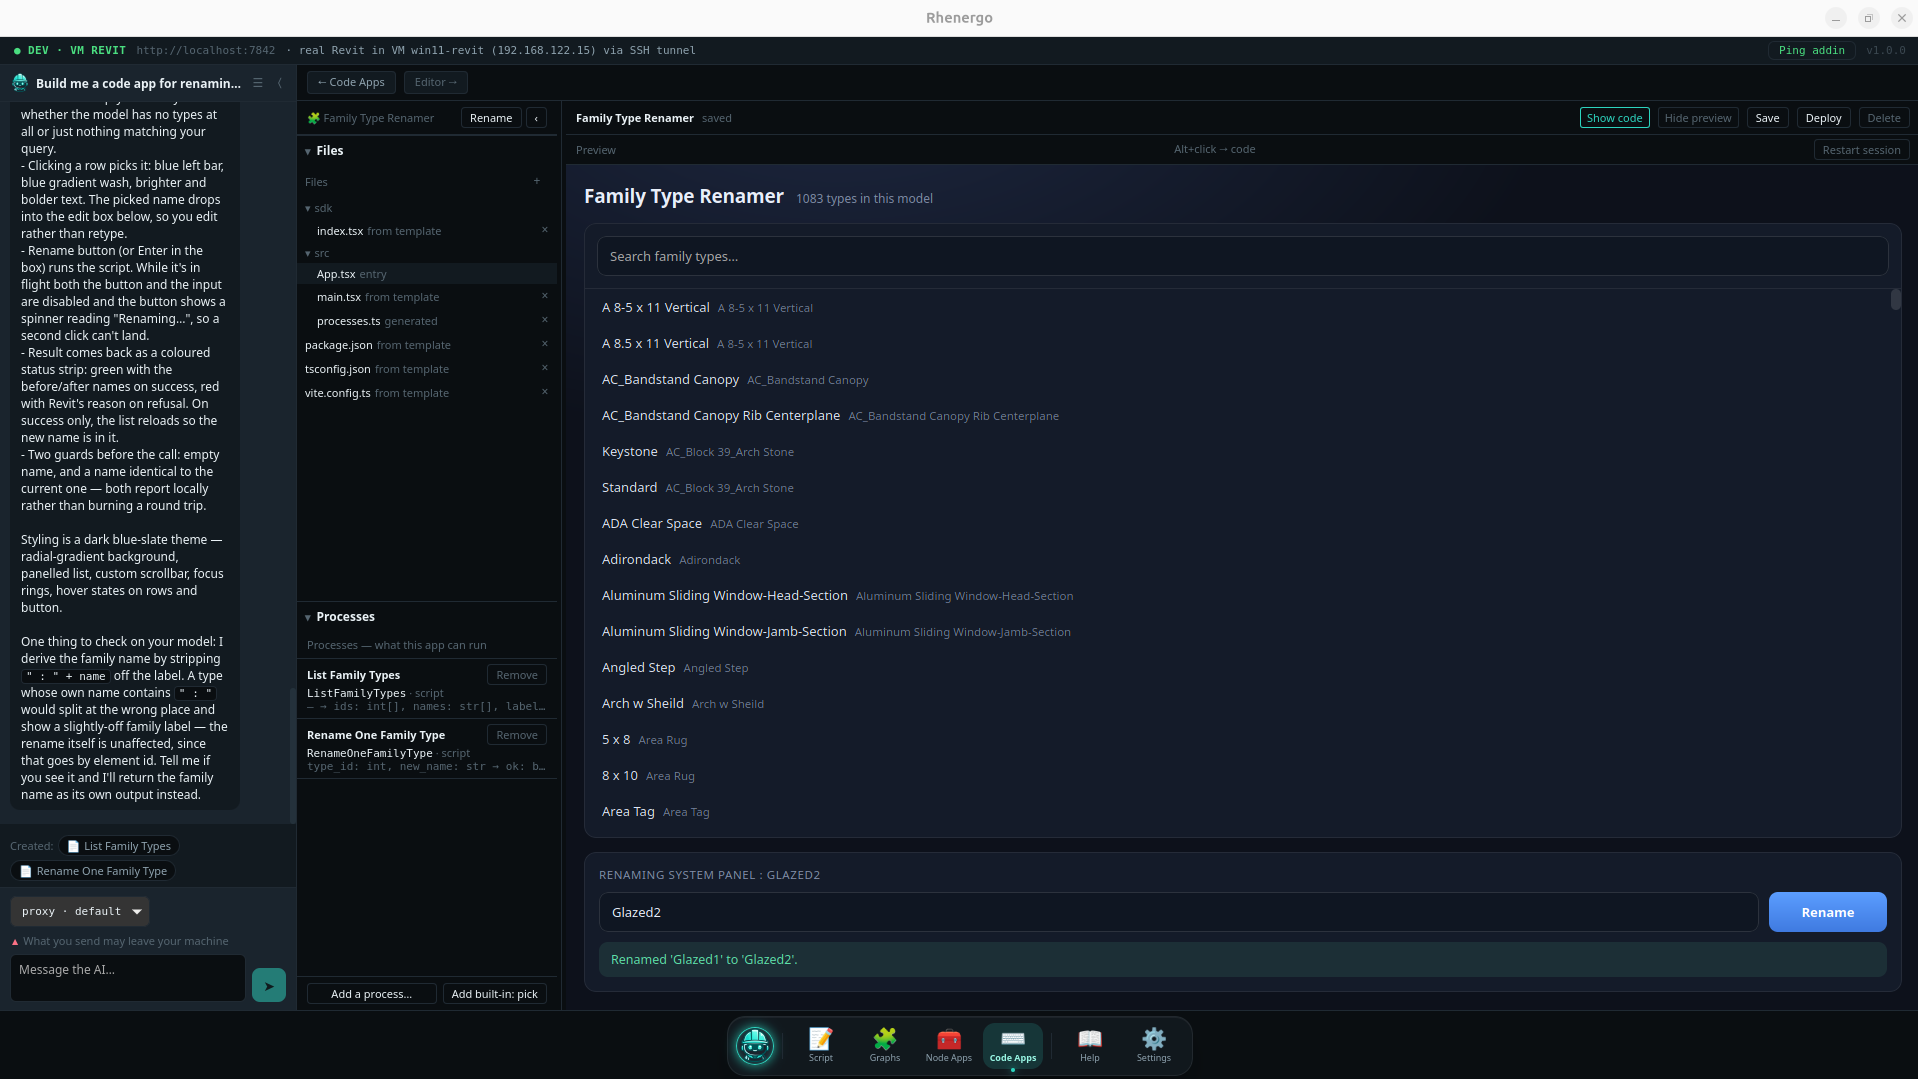Remove the Rename One Family Type process
Screen dimensions: 1918x1079
click(517, 735)
